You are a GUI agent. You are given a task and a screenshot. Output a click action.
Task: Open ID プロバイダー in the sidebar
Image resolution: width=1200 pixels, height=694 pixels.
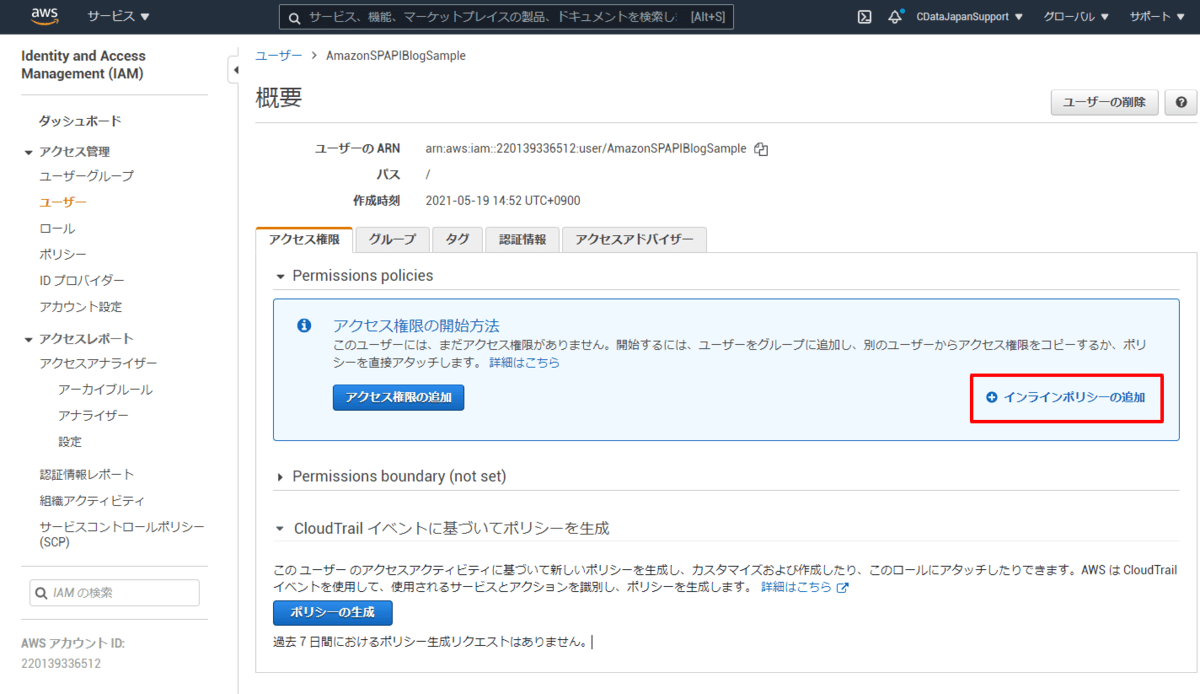(82, 281)
